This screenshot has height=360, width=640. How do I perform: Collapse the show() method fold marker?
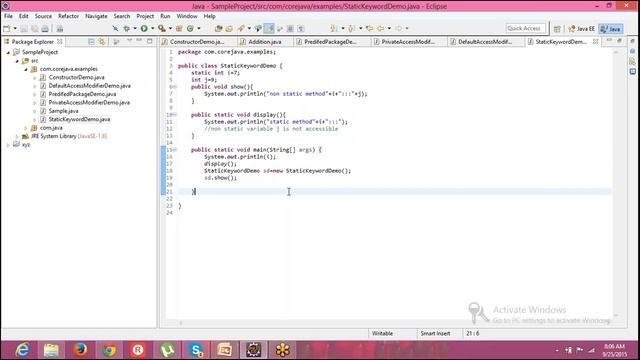[175, 87]
